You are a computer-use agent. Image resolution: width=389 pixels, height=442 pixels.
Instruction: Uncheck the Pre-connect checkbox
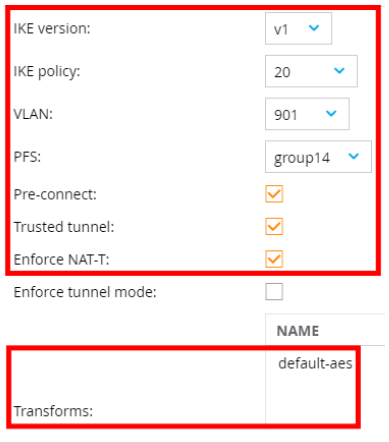[274, 194]
